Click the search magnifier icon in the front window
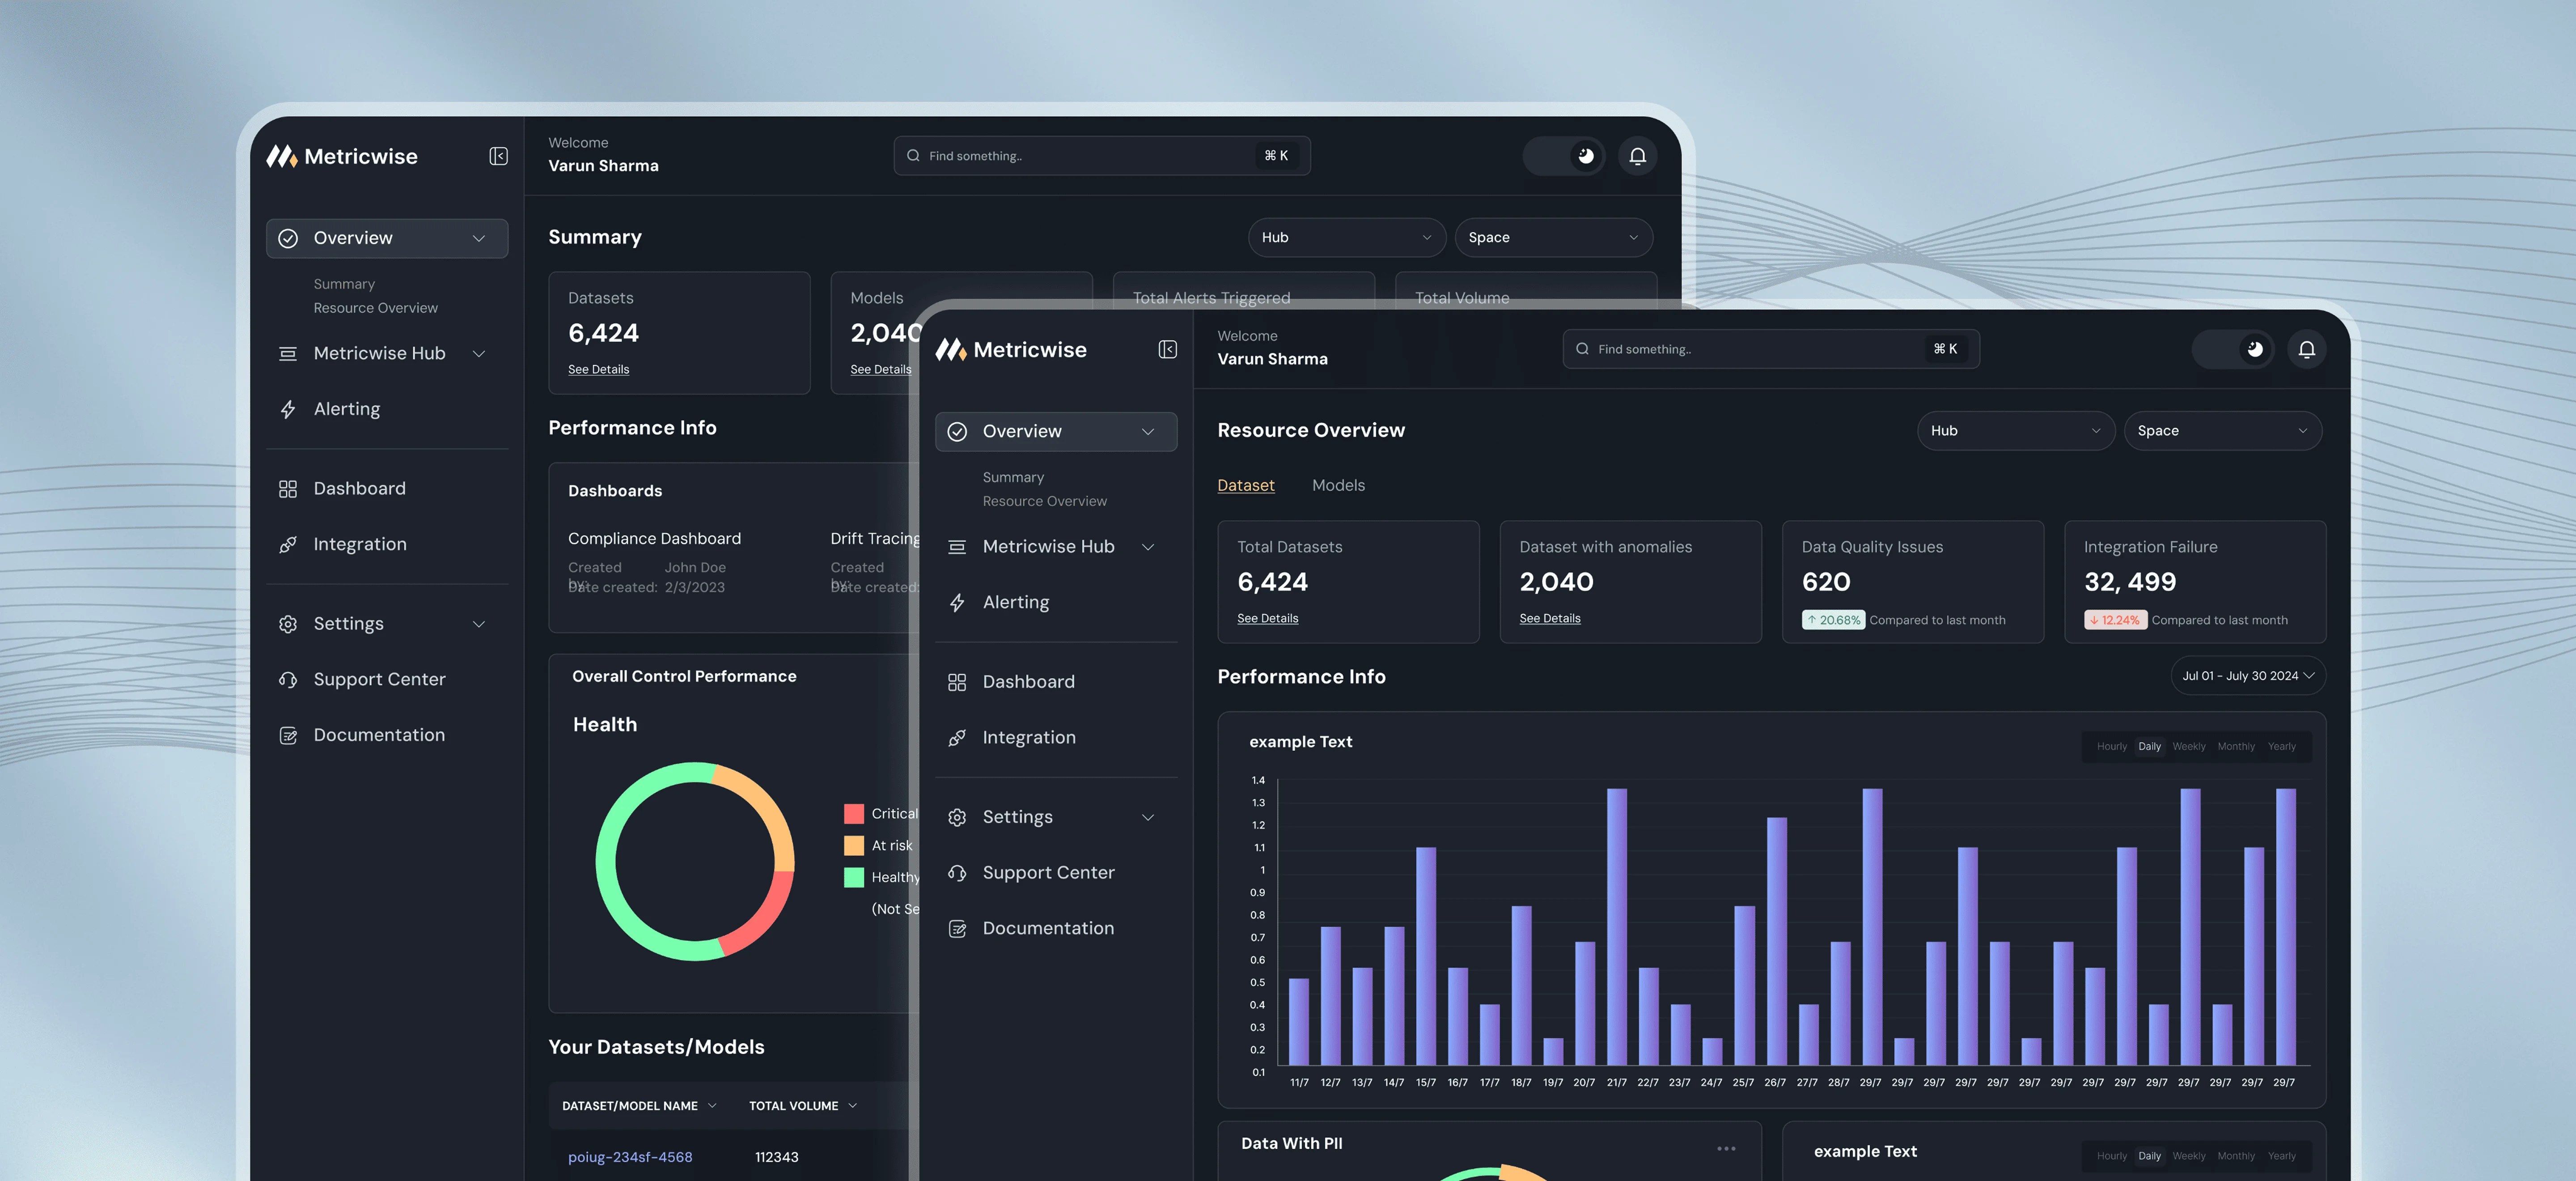This screenshot has width=2576, height=1181. click(1582, 349)
